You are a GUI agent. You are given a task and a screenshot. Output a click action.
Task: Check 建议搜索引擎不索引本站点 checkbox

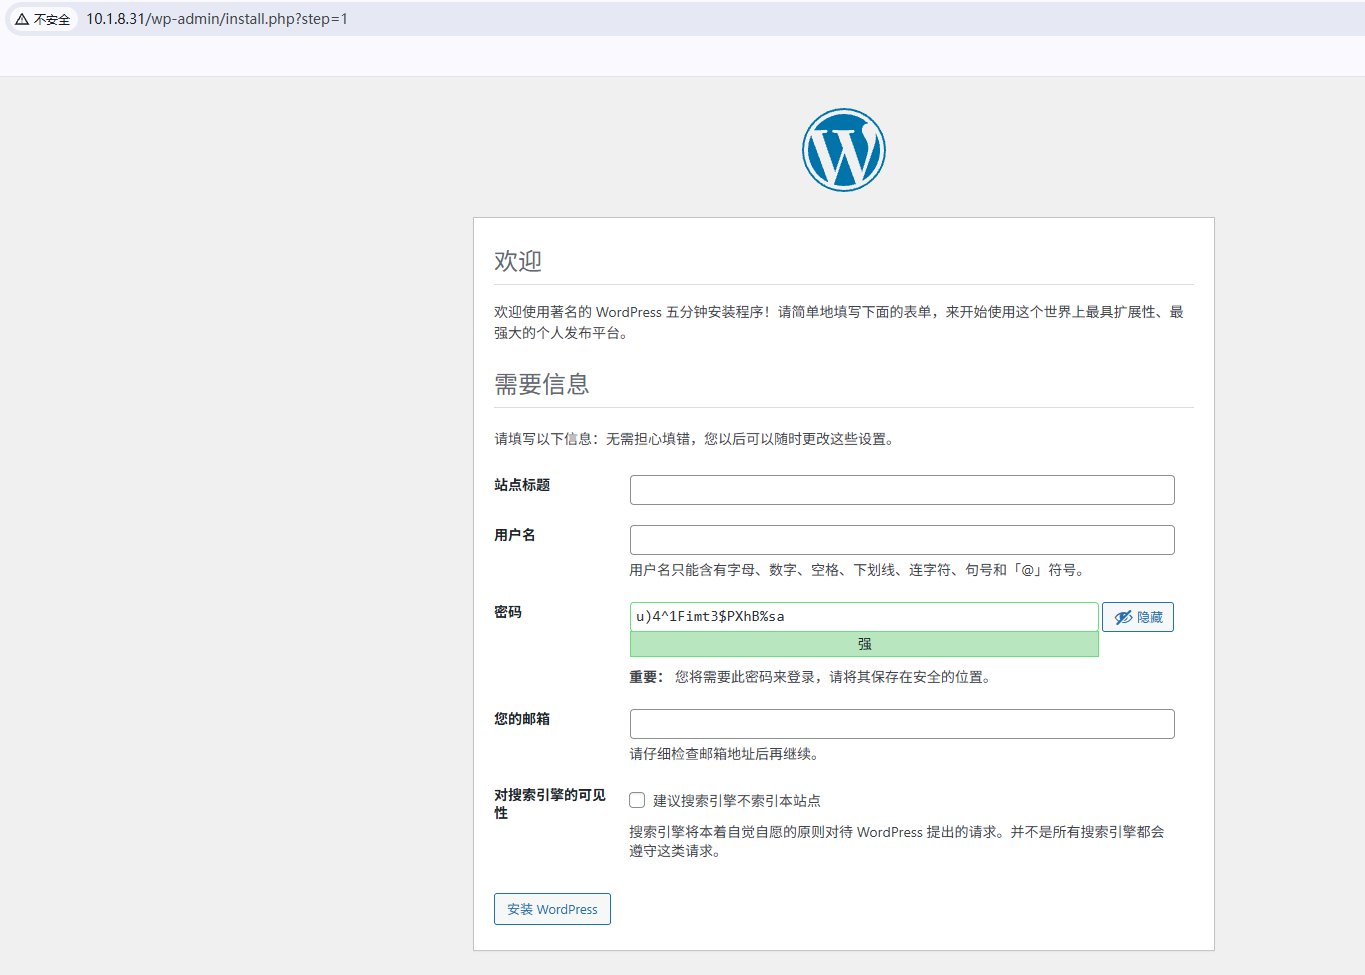pos(637,800)
